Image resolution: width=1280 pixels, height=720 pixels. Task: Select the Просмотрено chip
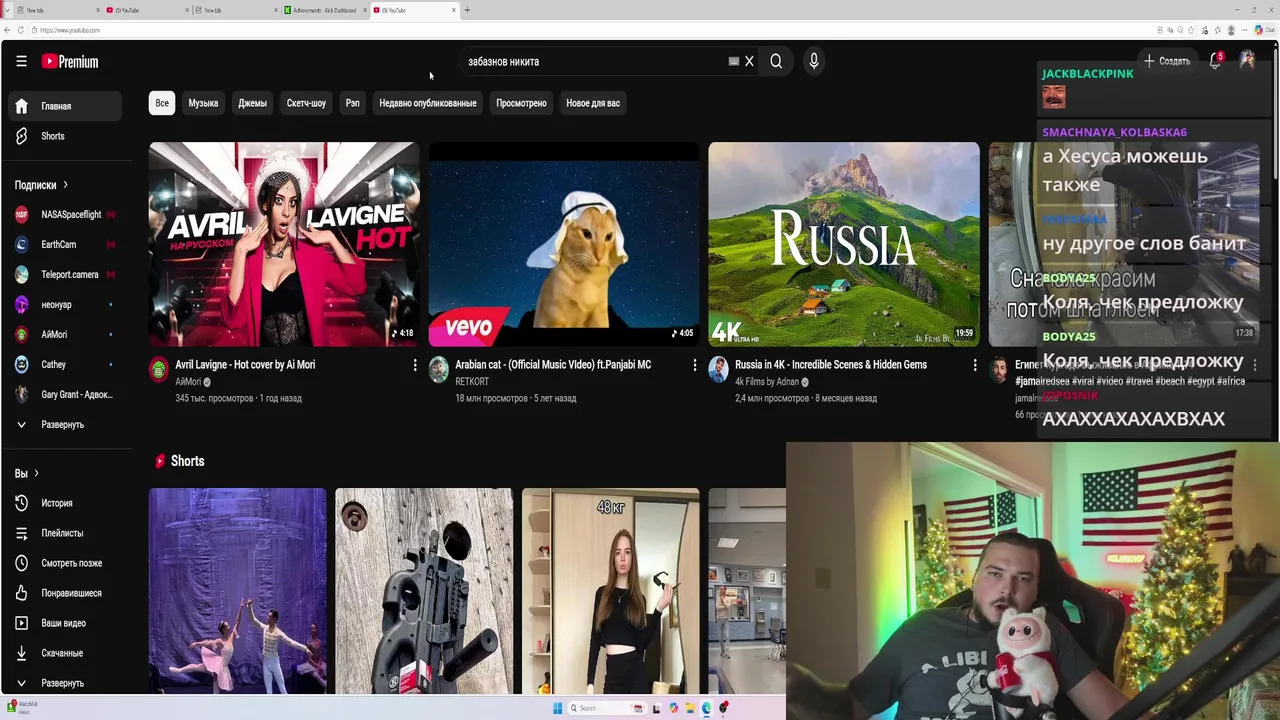tap(521, 103)
